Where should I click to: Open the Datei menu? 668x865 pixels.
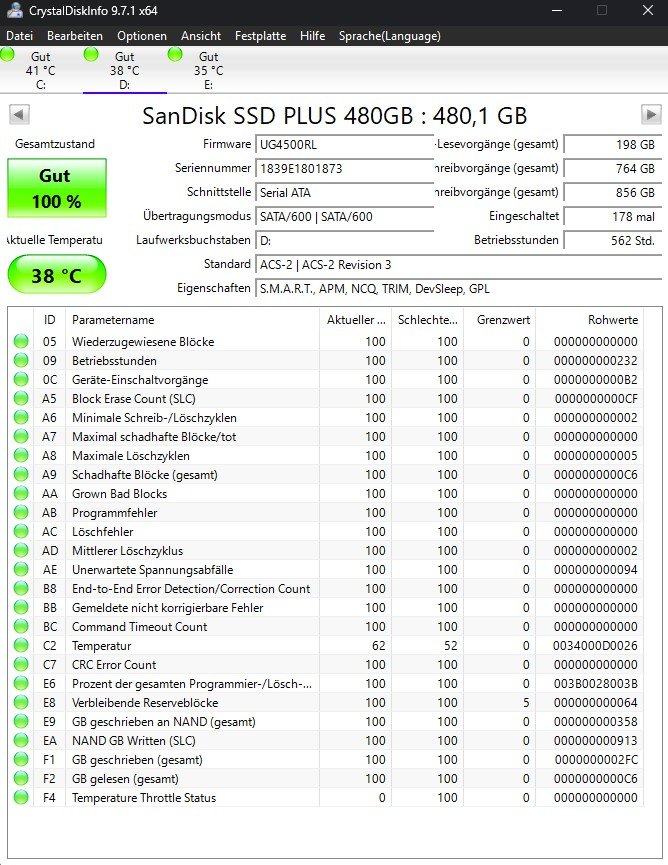(x=19, y=36)
